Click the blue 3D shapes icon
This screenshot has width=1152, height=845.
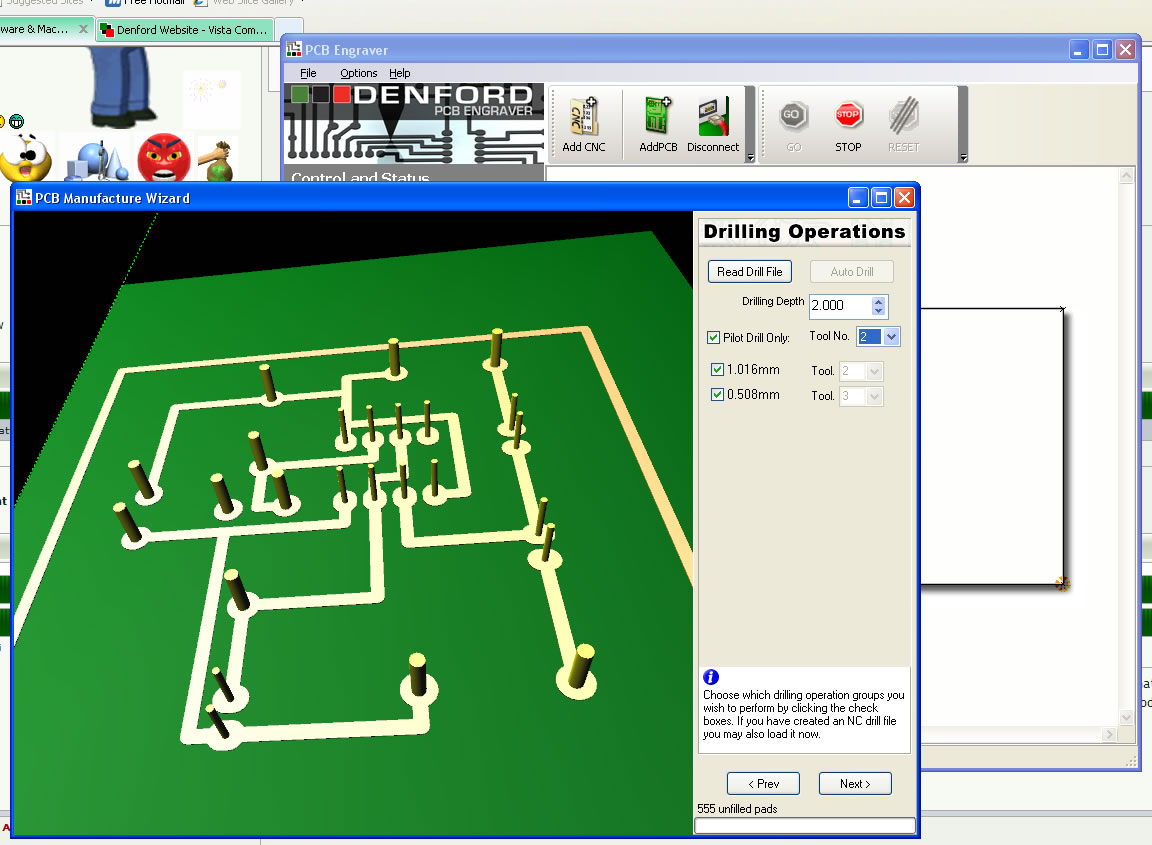pyautogui.click(x=97, y=161)
